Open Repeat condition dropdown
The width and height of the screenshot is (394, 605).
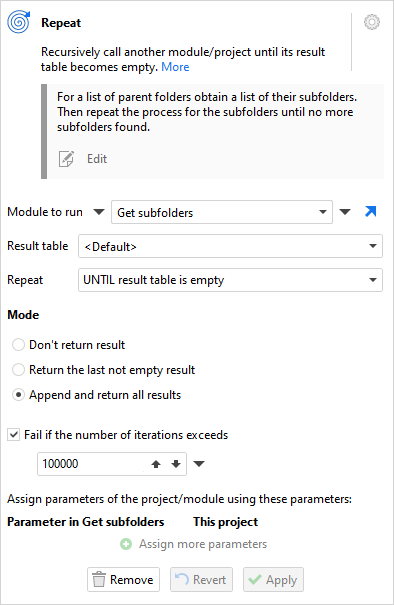(x=230, y=280)
